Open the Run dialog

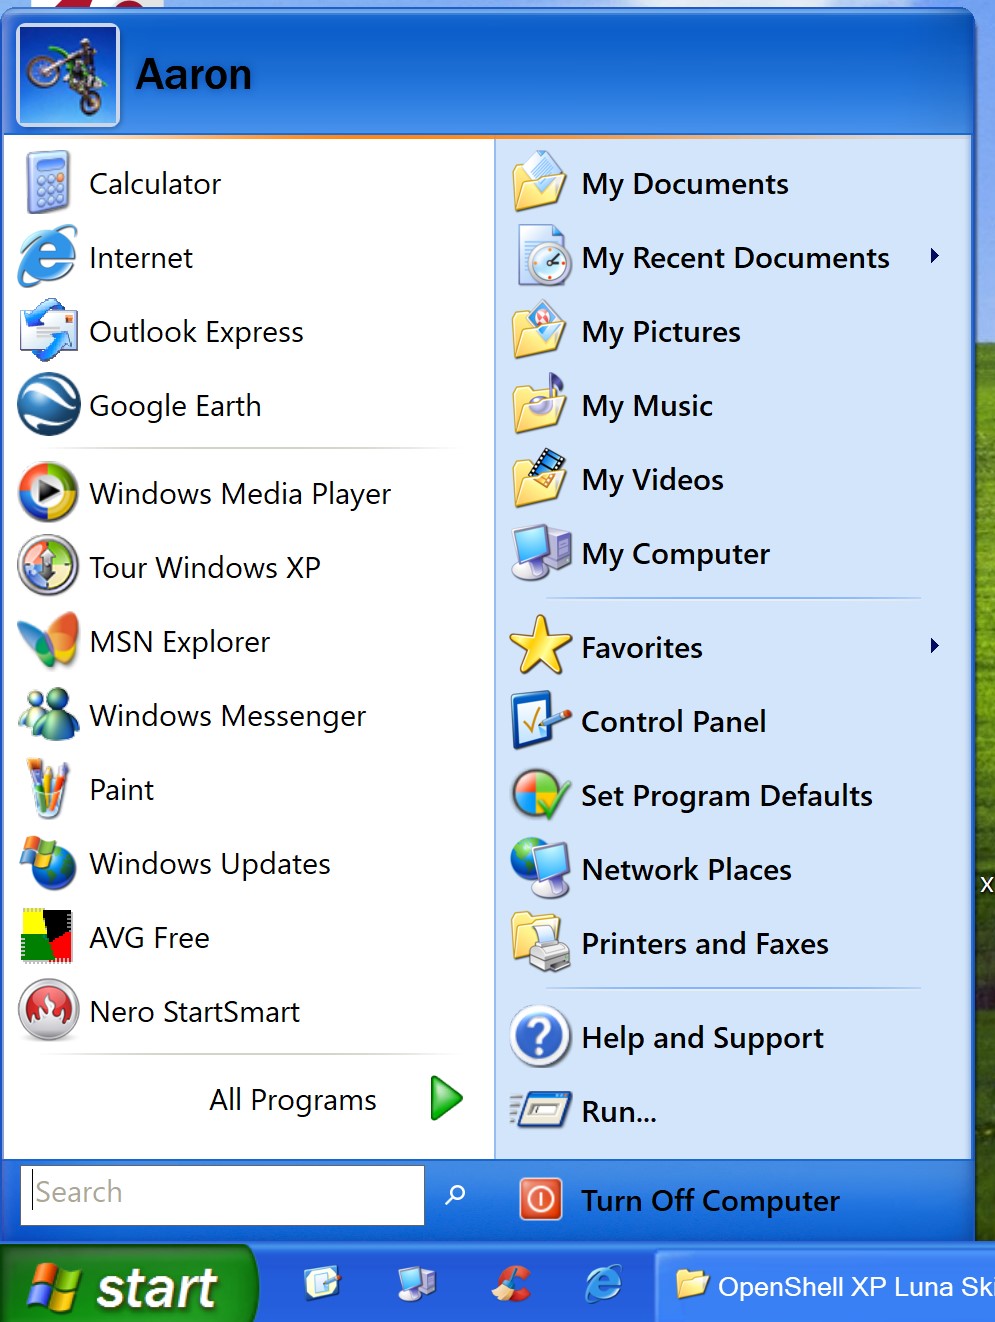[618, 1110]
